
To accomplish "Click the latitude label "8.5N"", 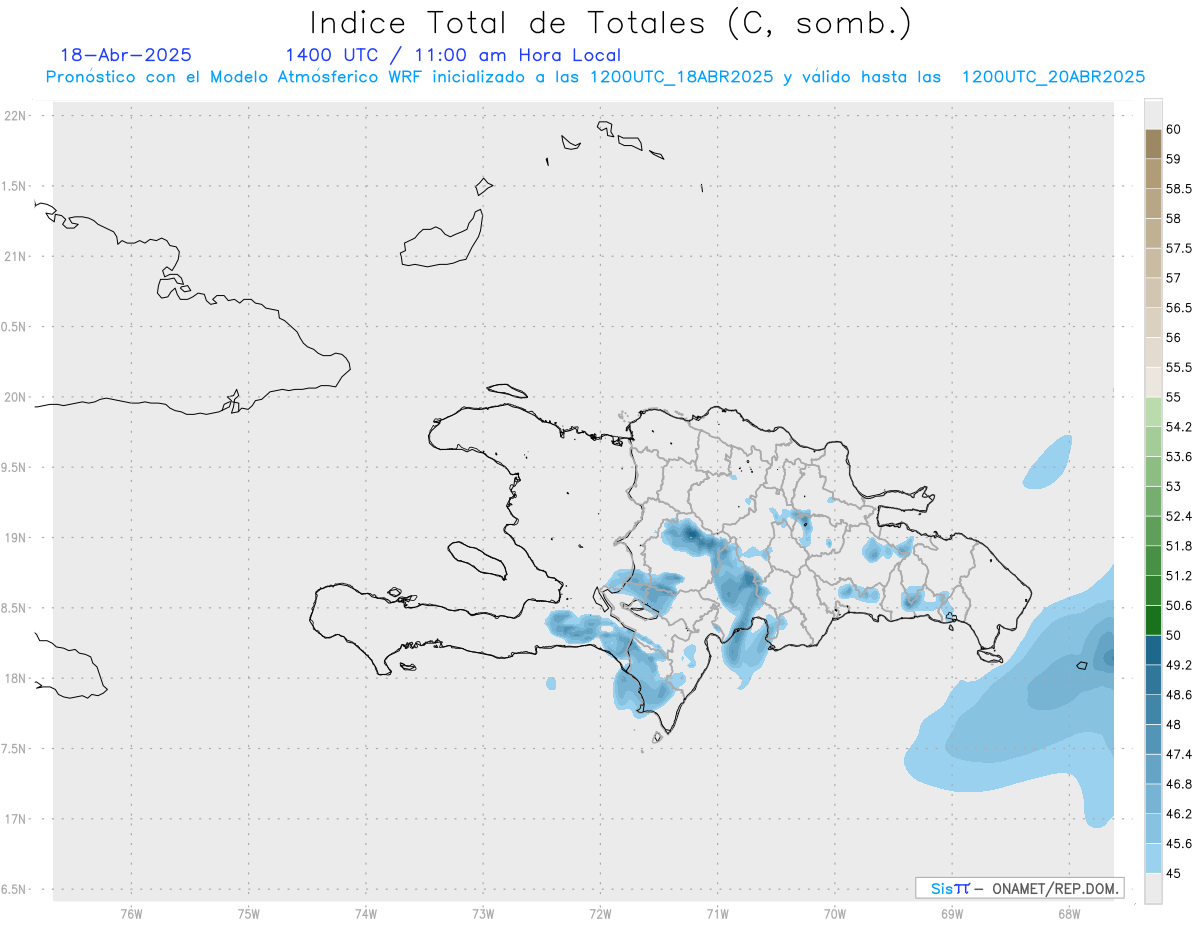I will pos(13,608).
